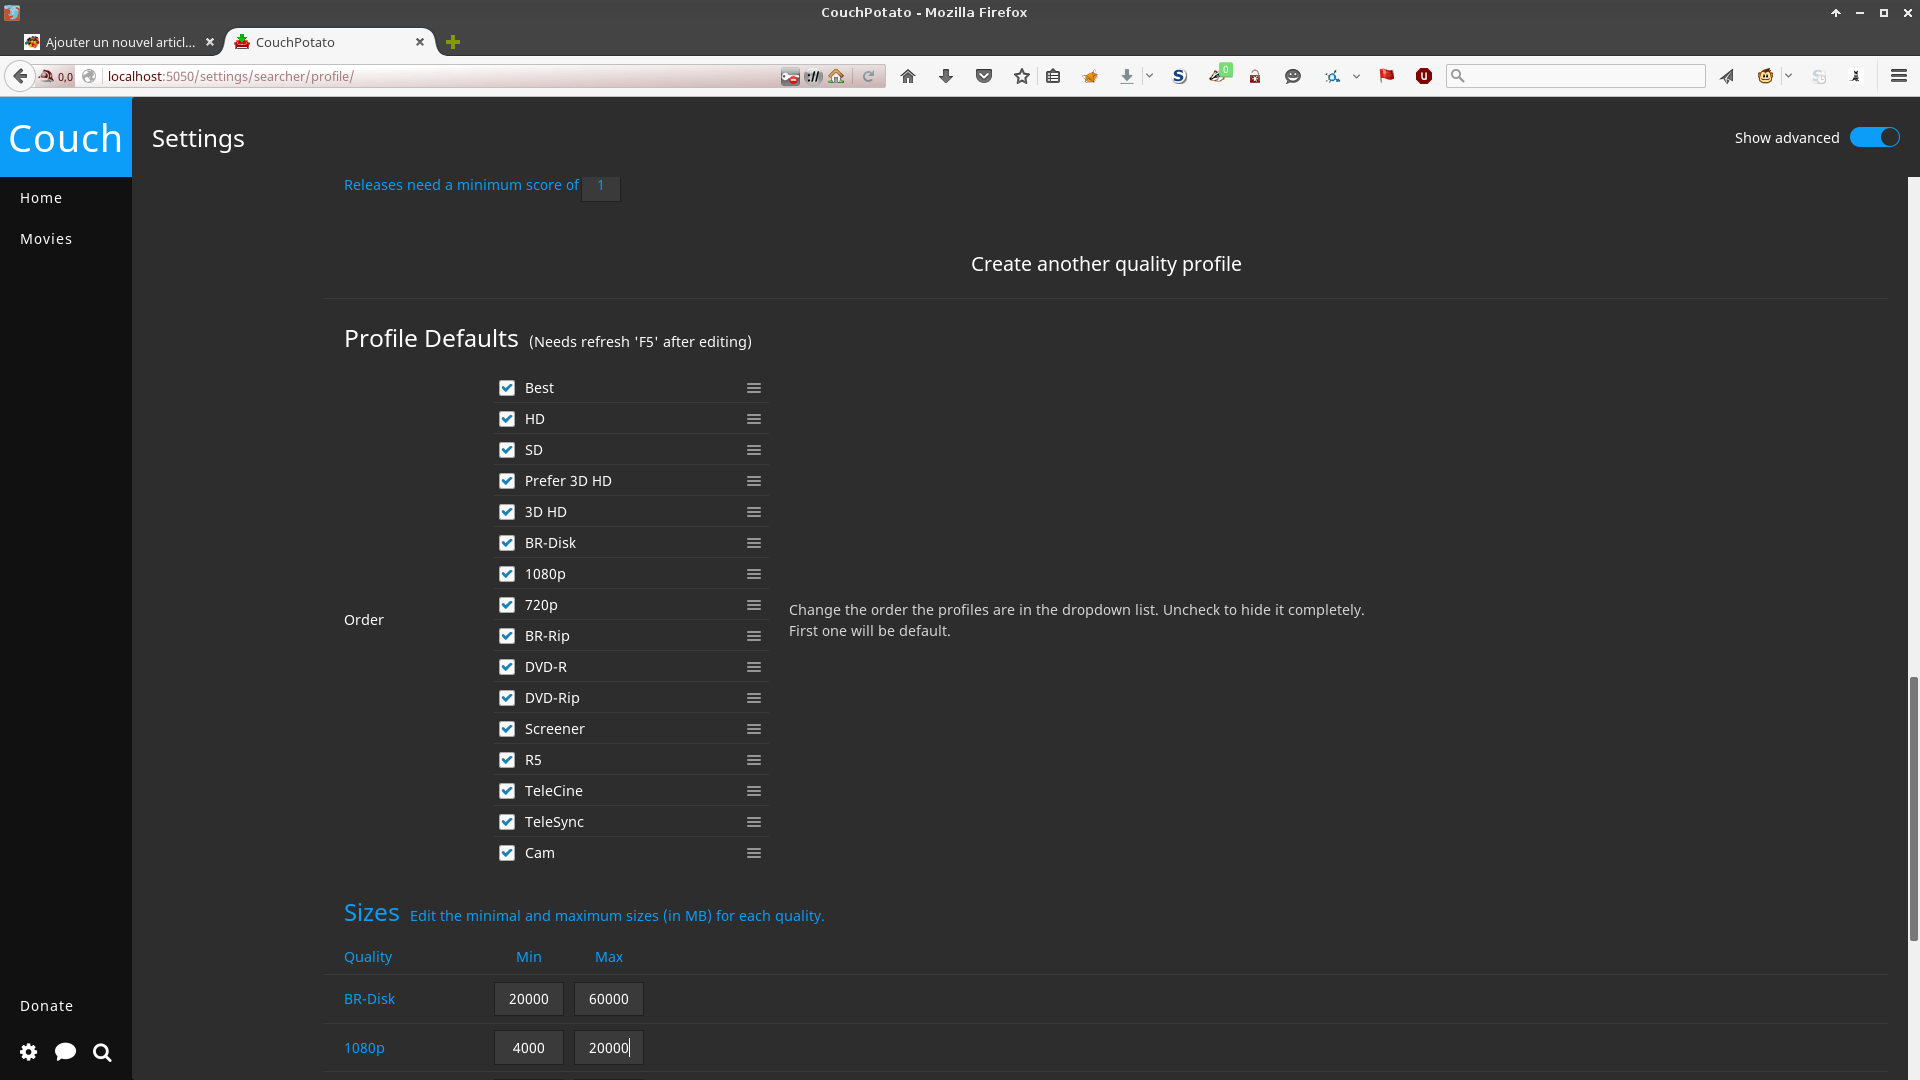Open the Firefox hamburger menu
This screenshot has width=1920, height=1080.
(1899, 76)
